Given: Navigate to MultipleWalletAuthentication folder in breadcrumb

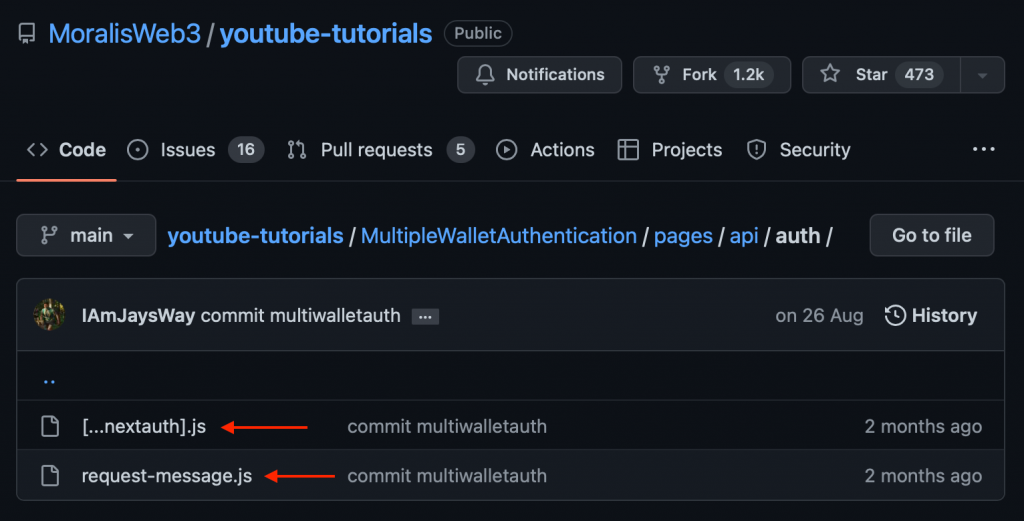Looking at the screenshot, I should [499, 236].
